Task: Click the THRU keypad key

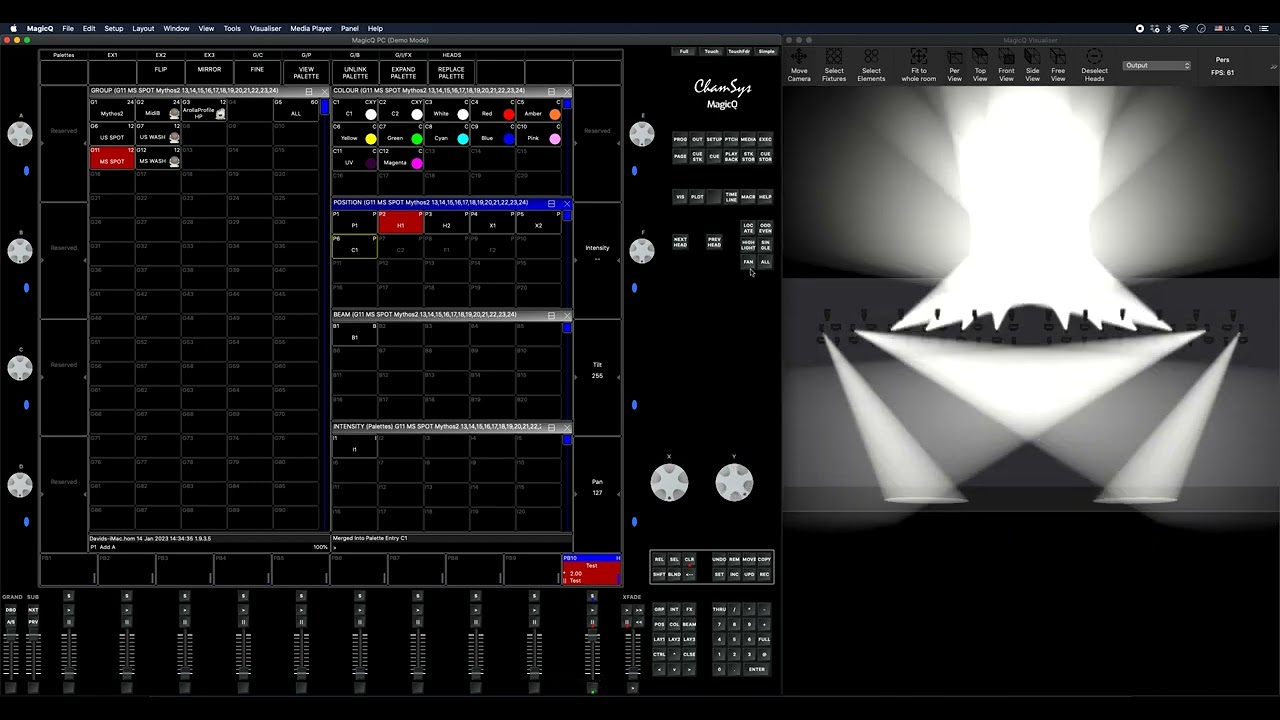Action: (x=719, y=609)
